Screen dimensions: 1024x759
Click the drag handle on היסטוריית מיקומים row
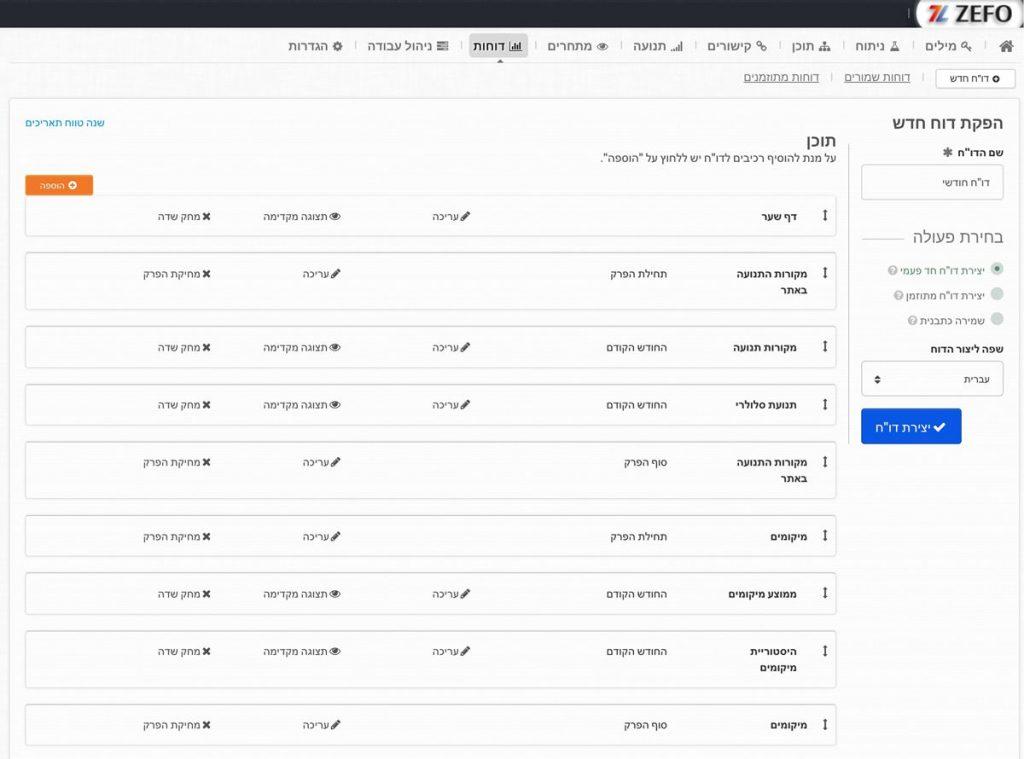click(825, 651)
